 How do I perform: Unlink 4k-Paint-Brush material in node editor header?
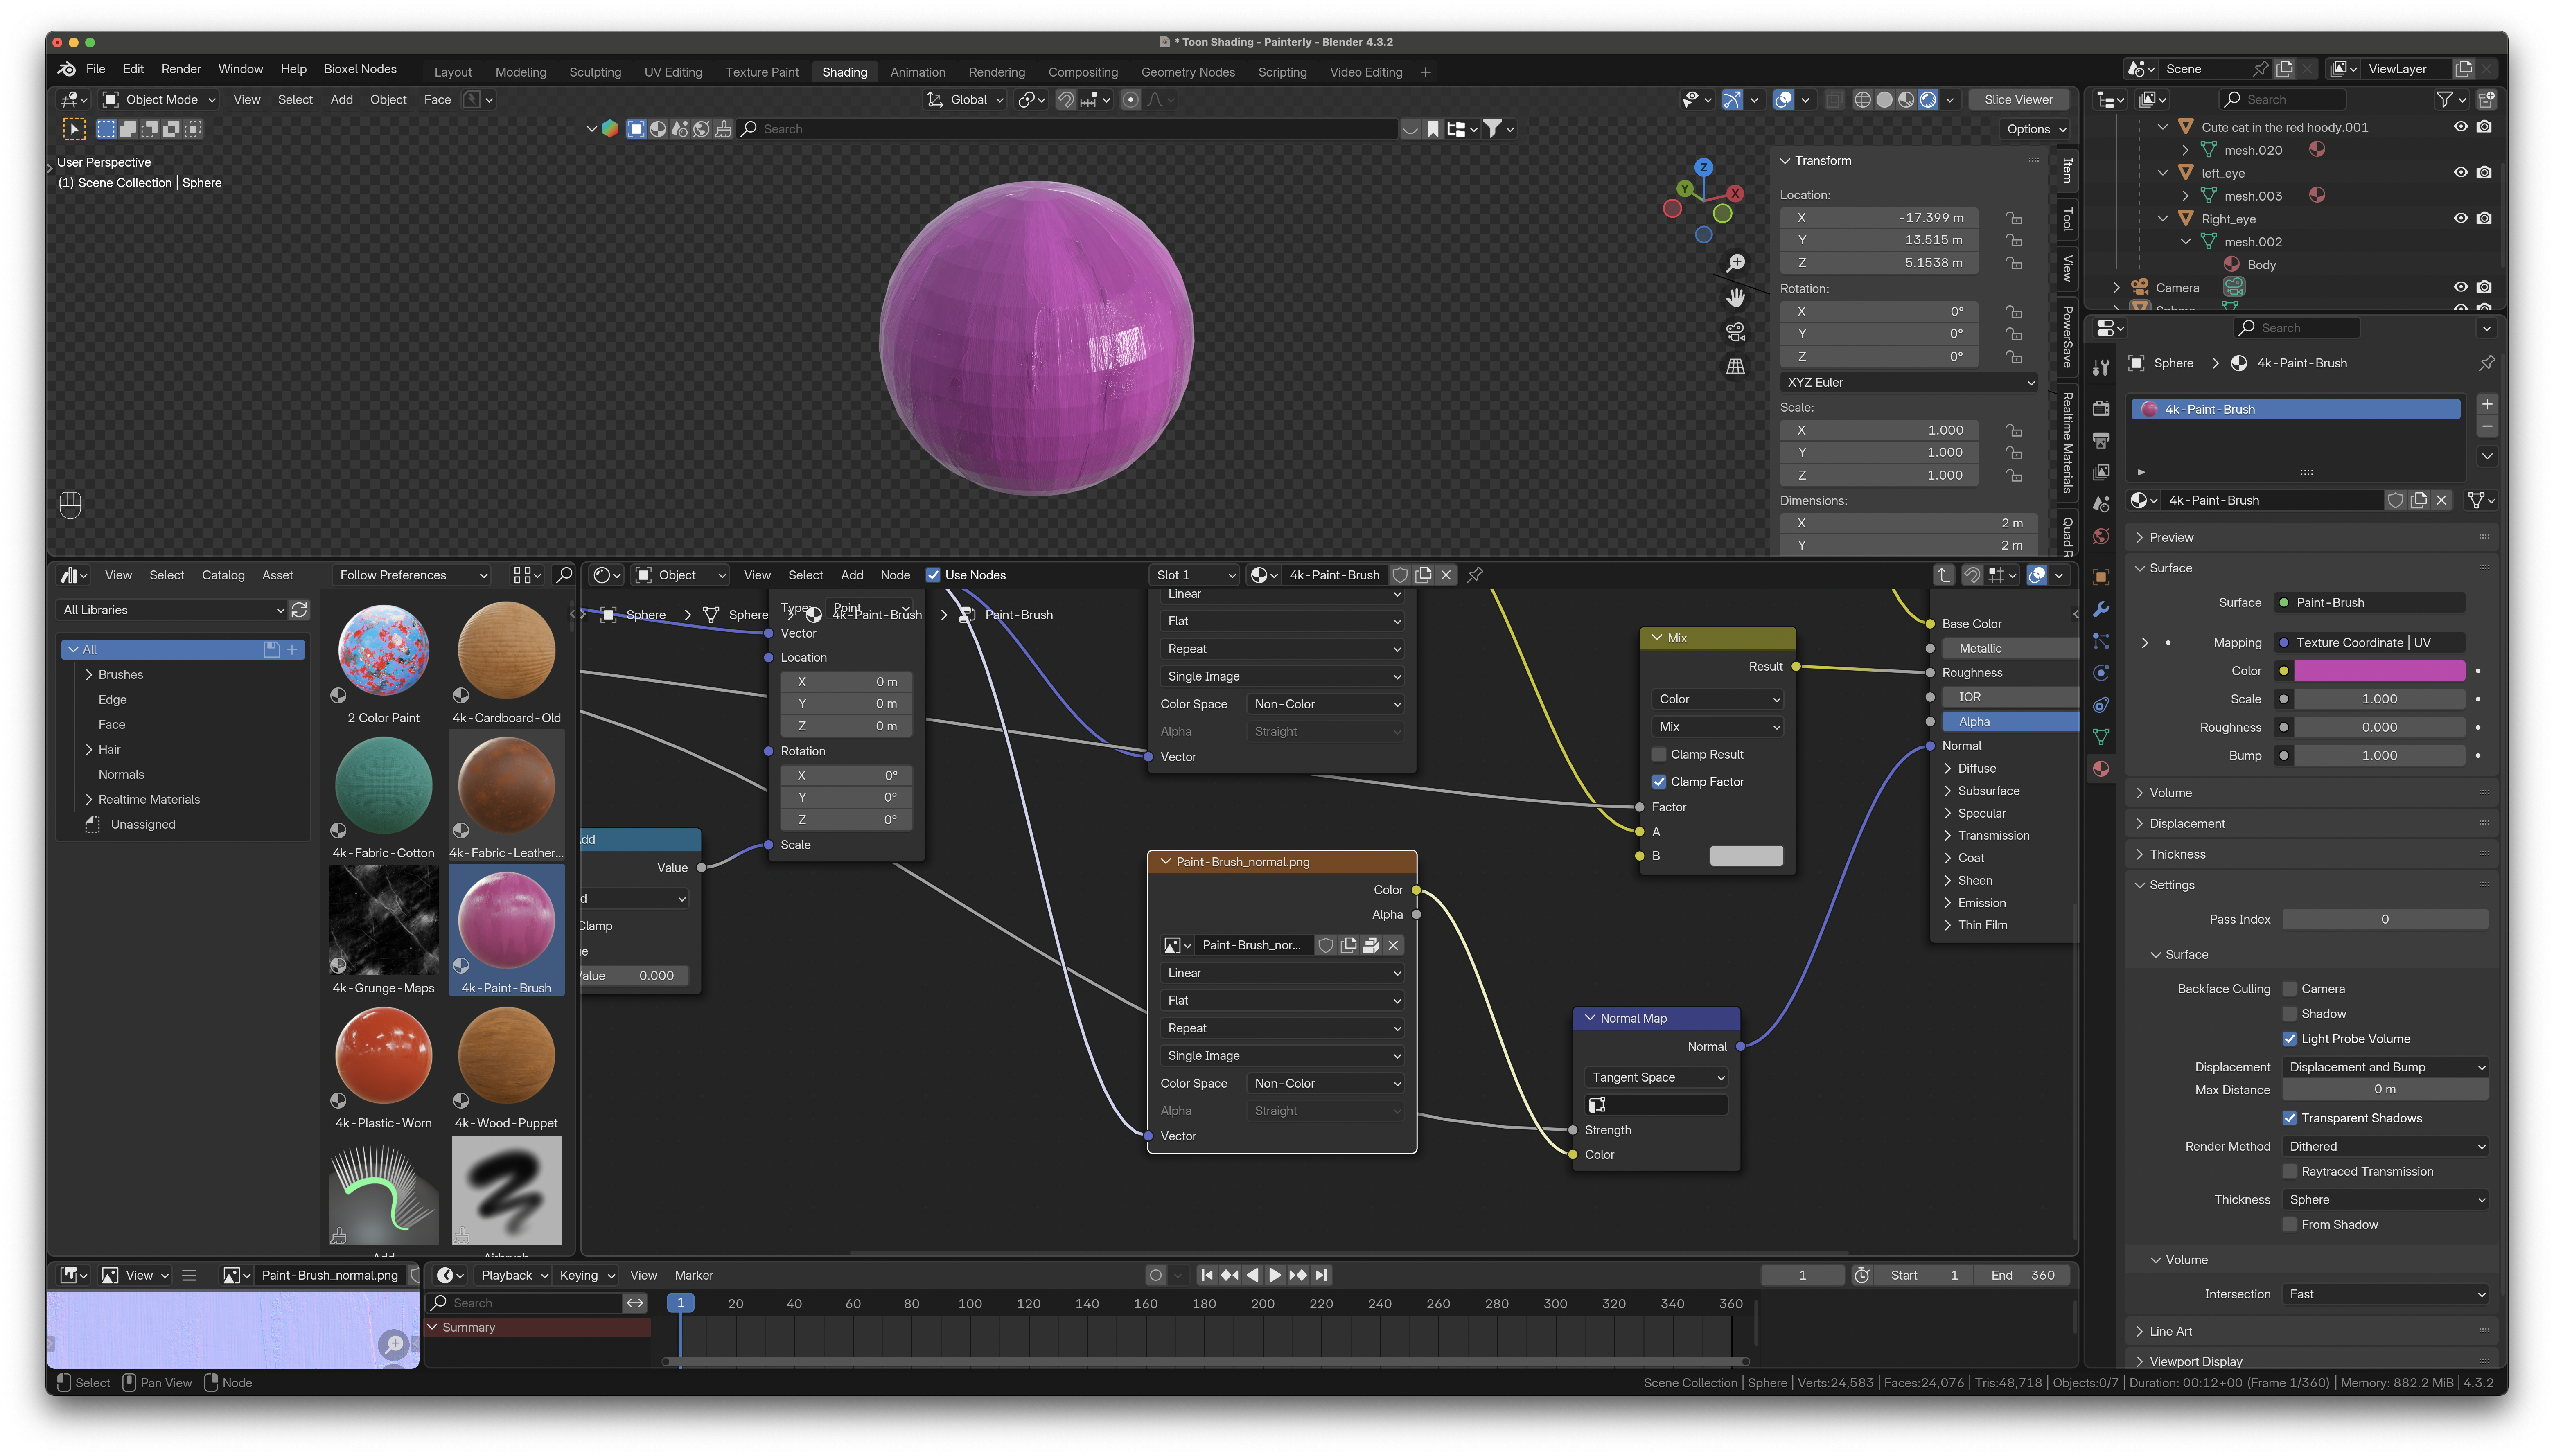tap(1446, 575)
